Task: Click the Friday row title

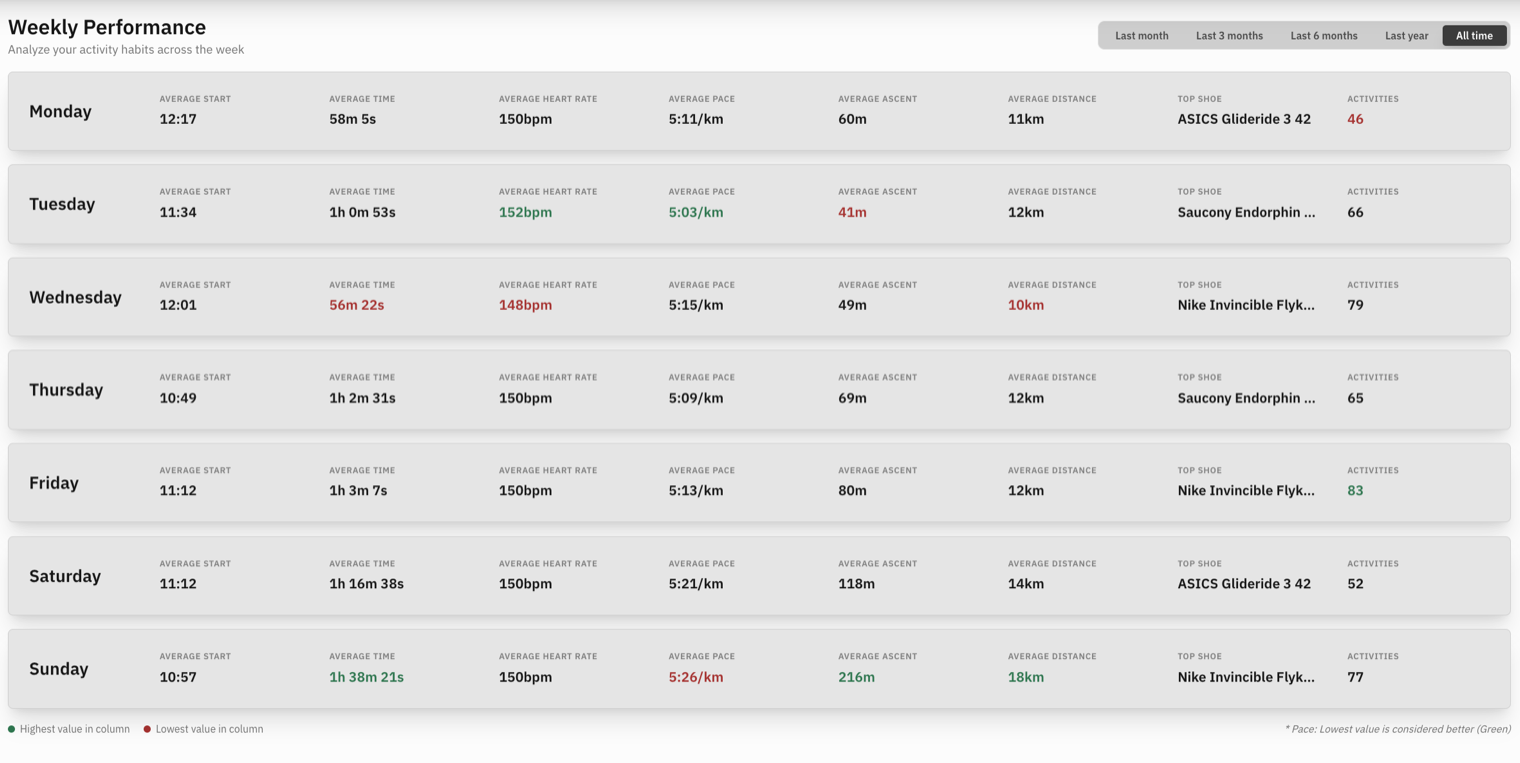Action: point(54,483)
